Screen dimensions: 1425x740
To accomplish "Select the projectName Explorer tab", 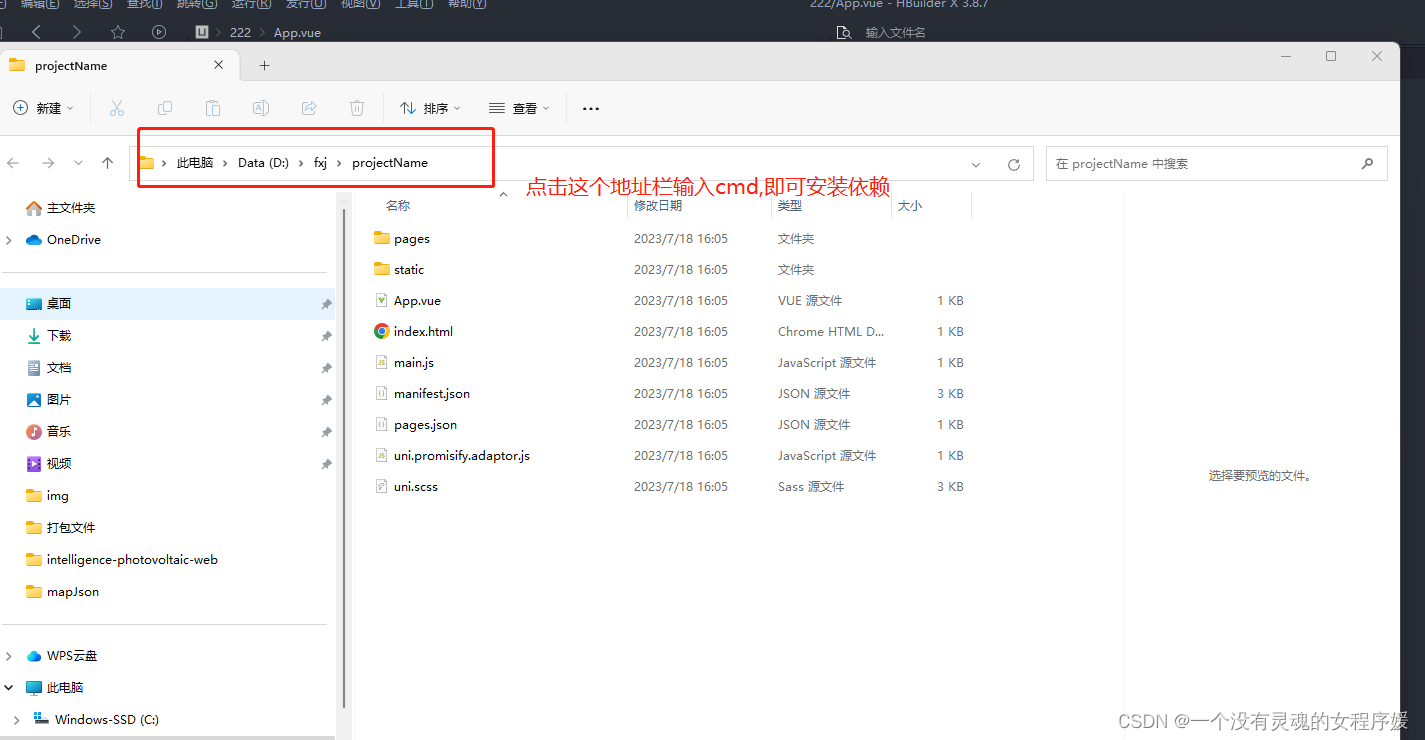I will point(120,65).
